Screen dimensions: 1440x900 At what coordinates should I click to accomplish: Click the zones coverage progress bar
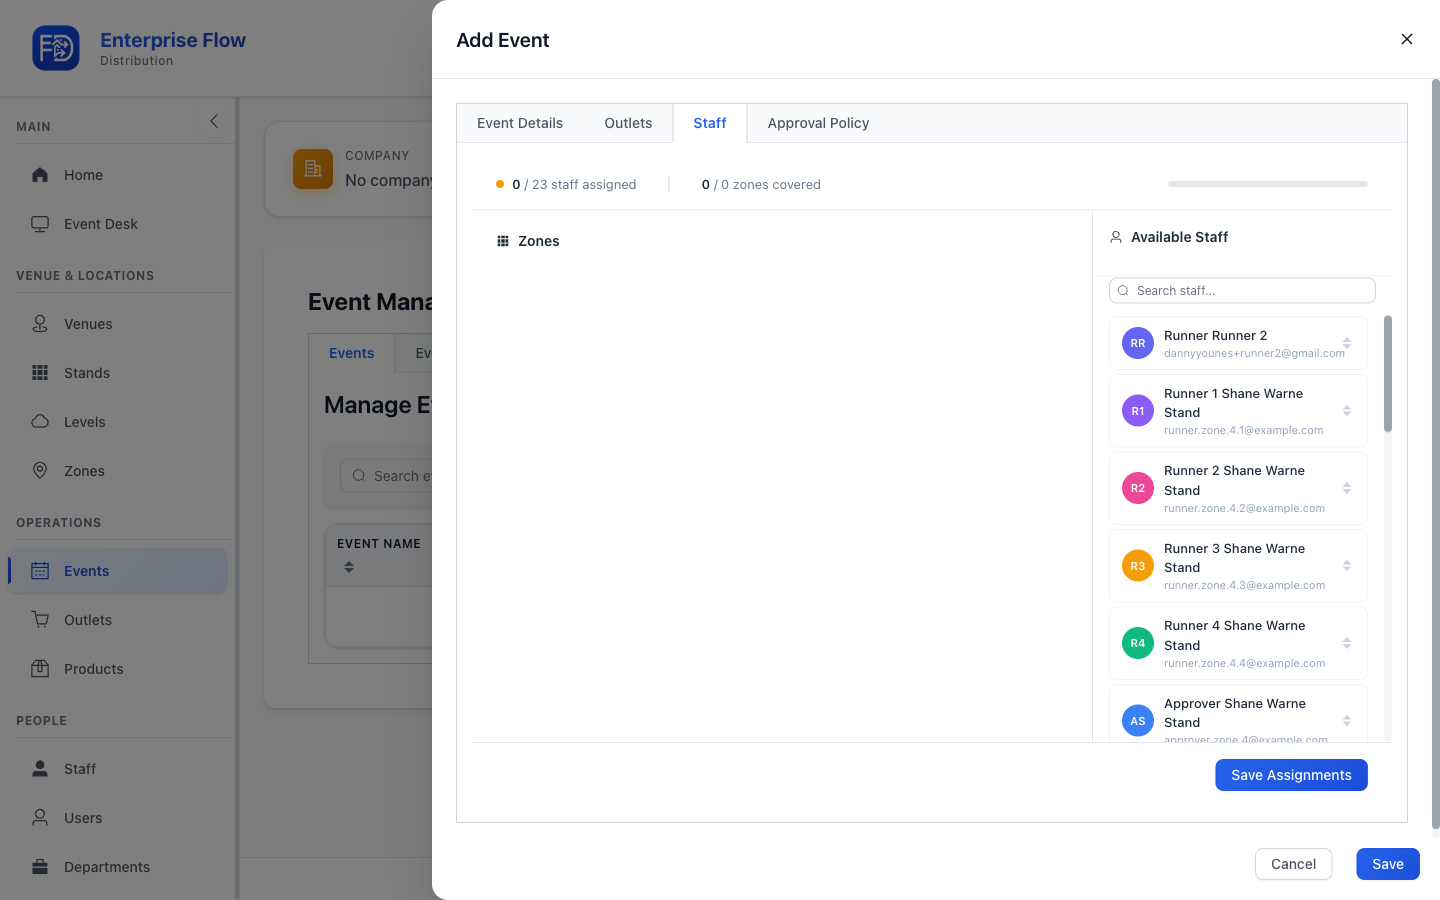[1268, 184]
